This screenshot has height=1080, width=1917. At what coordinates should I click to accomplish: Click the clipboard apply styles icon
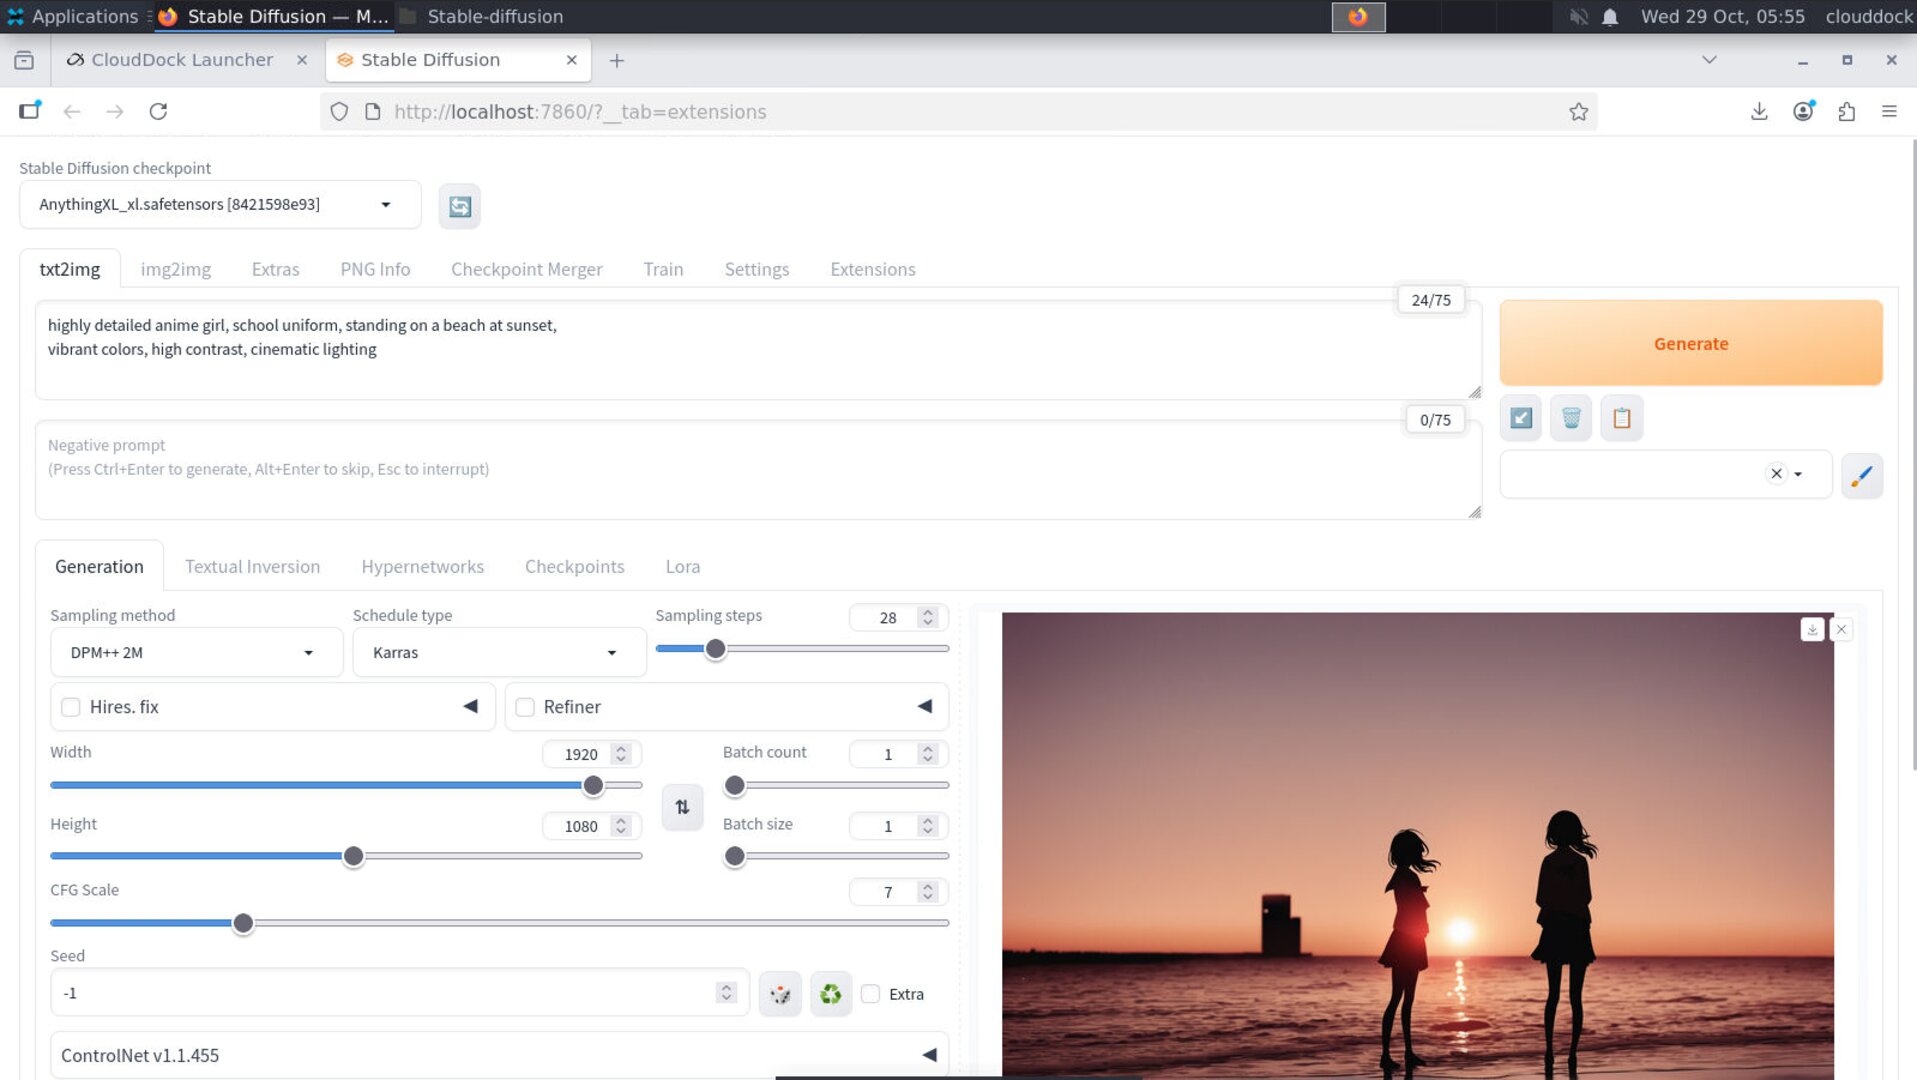pyautogui.click(x=1621, y=418)
